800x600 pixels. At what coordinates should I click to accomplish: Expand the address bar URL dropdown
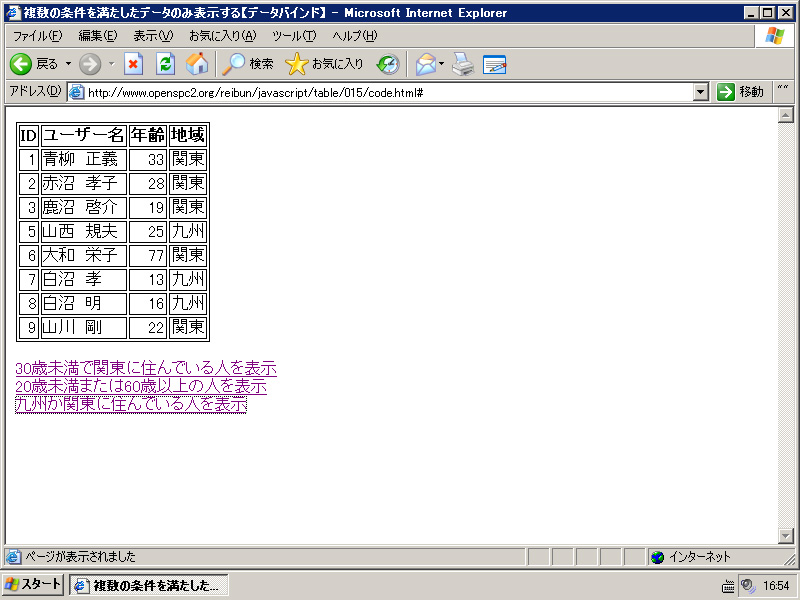pyautogui.click(x=701, y=92)
